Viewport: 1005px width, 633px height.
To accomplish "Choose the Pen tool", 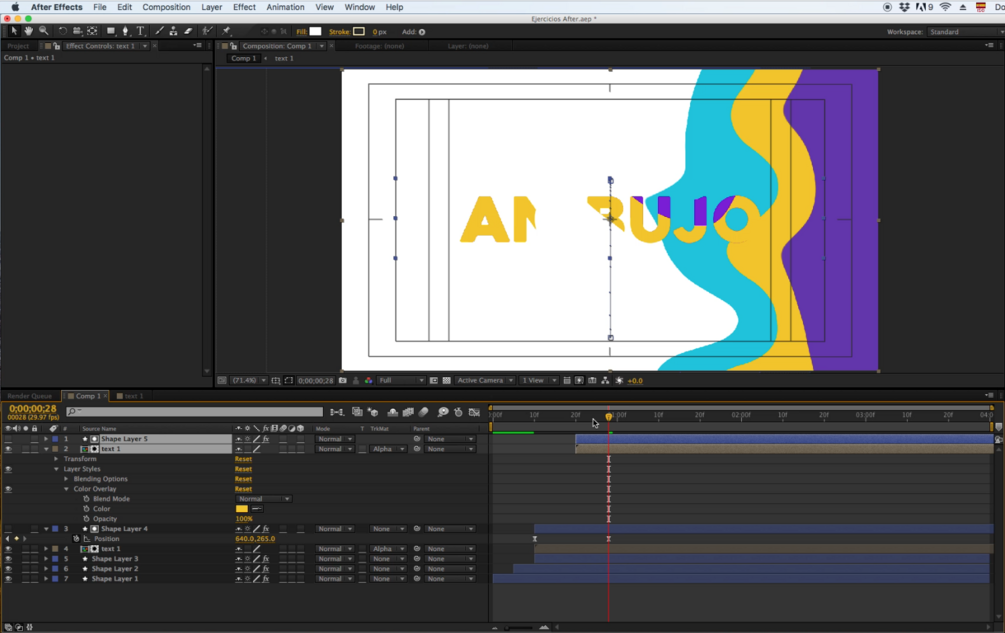I will (125, 31).
